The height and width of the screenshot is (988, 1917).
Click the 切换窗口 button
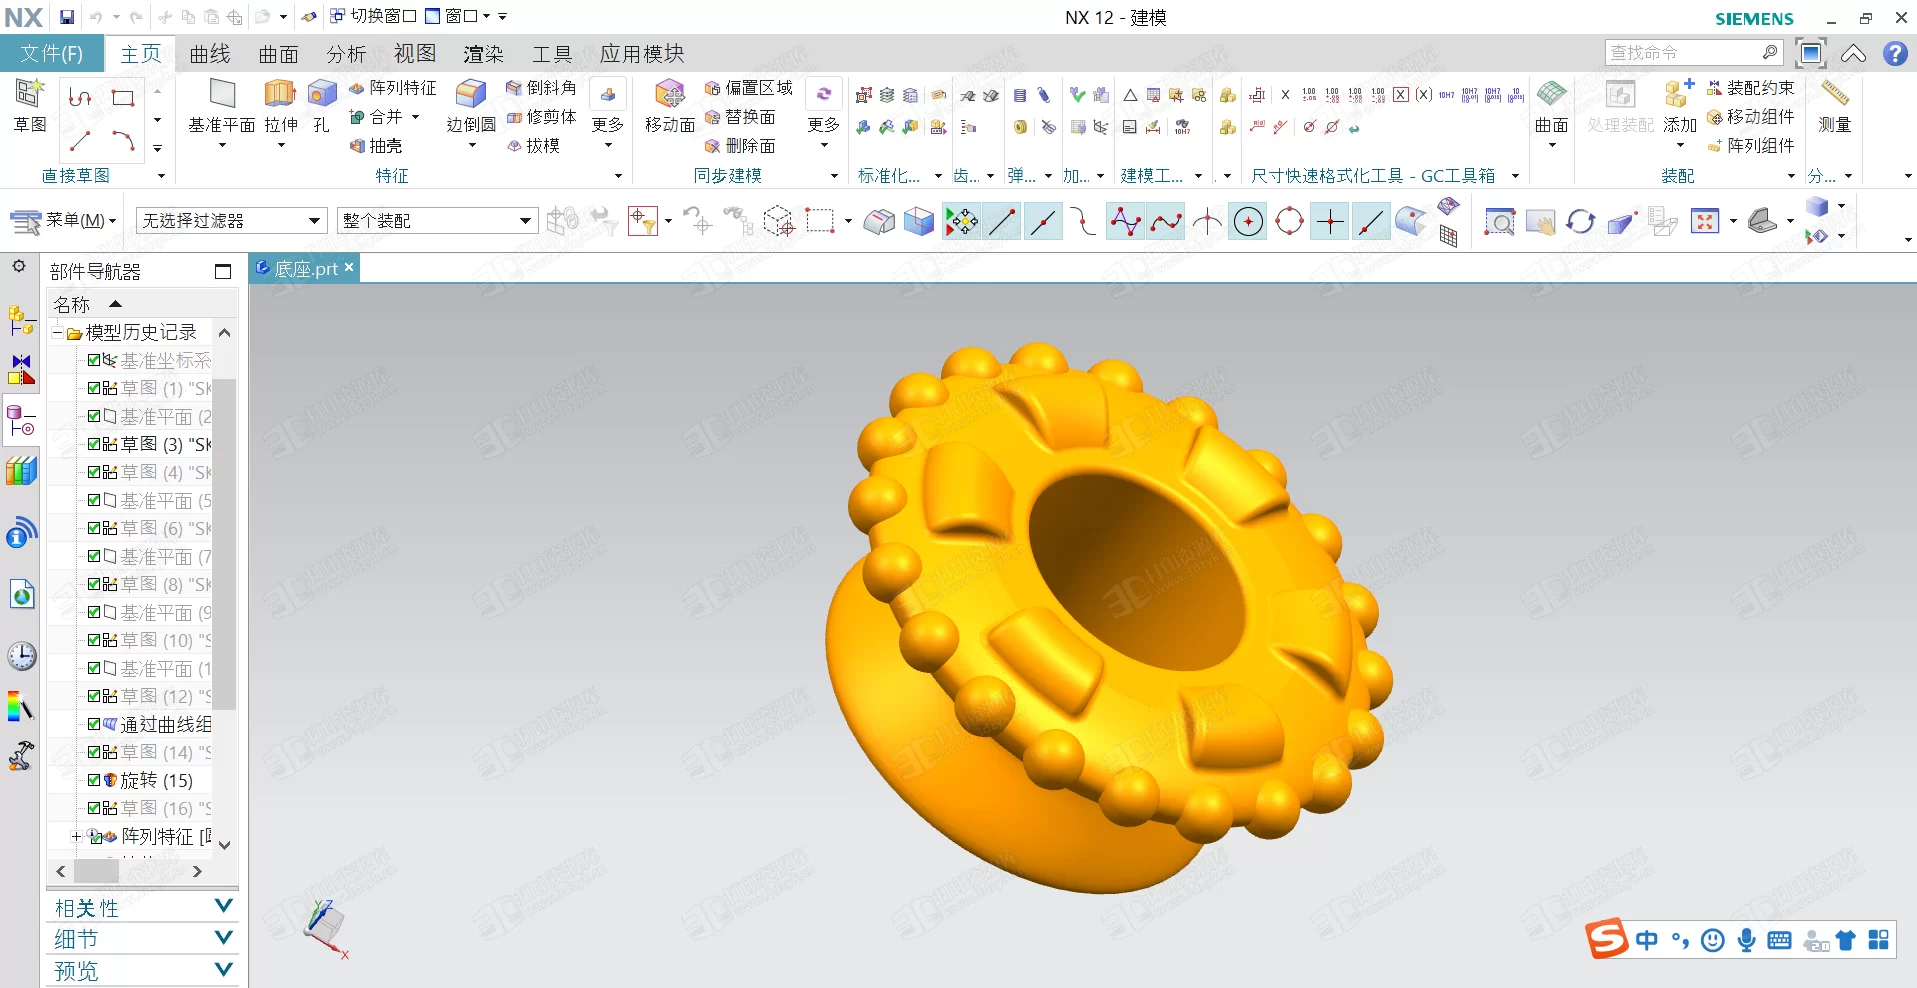pos(373,16)
